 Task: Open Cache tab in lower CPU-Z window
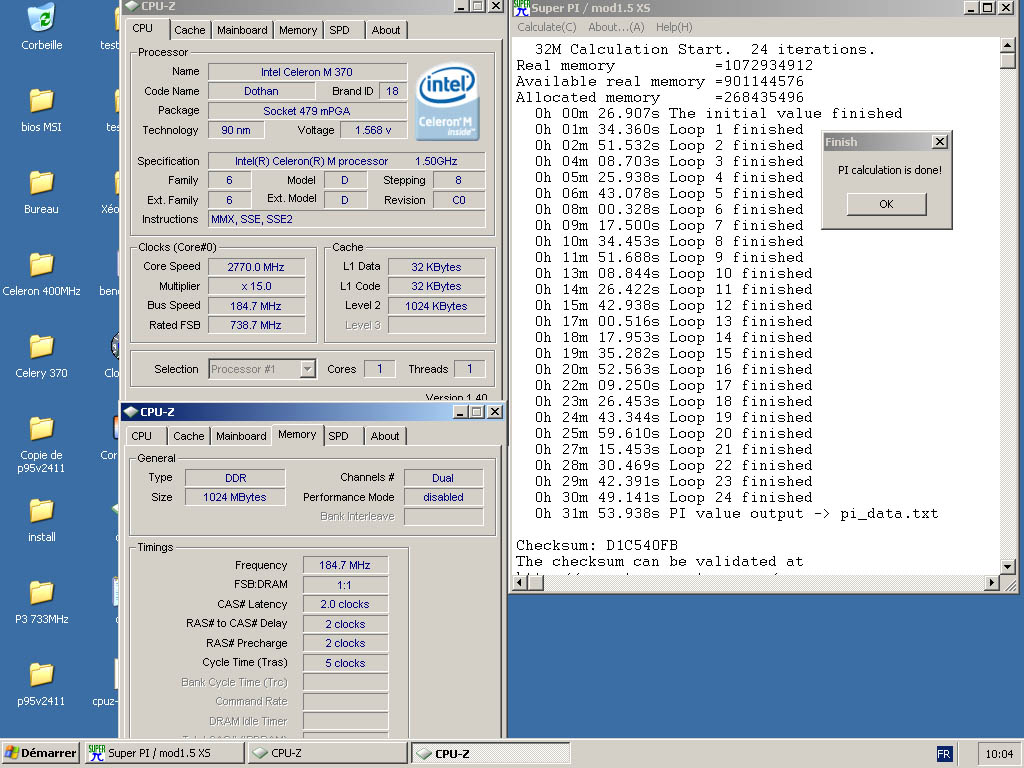(189, 436)
